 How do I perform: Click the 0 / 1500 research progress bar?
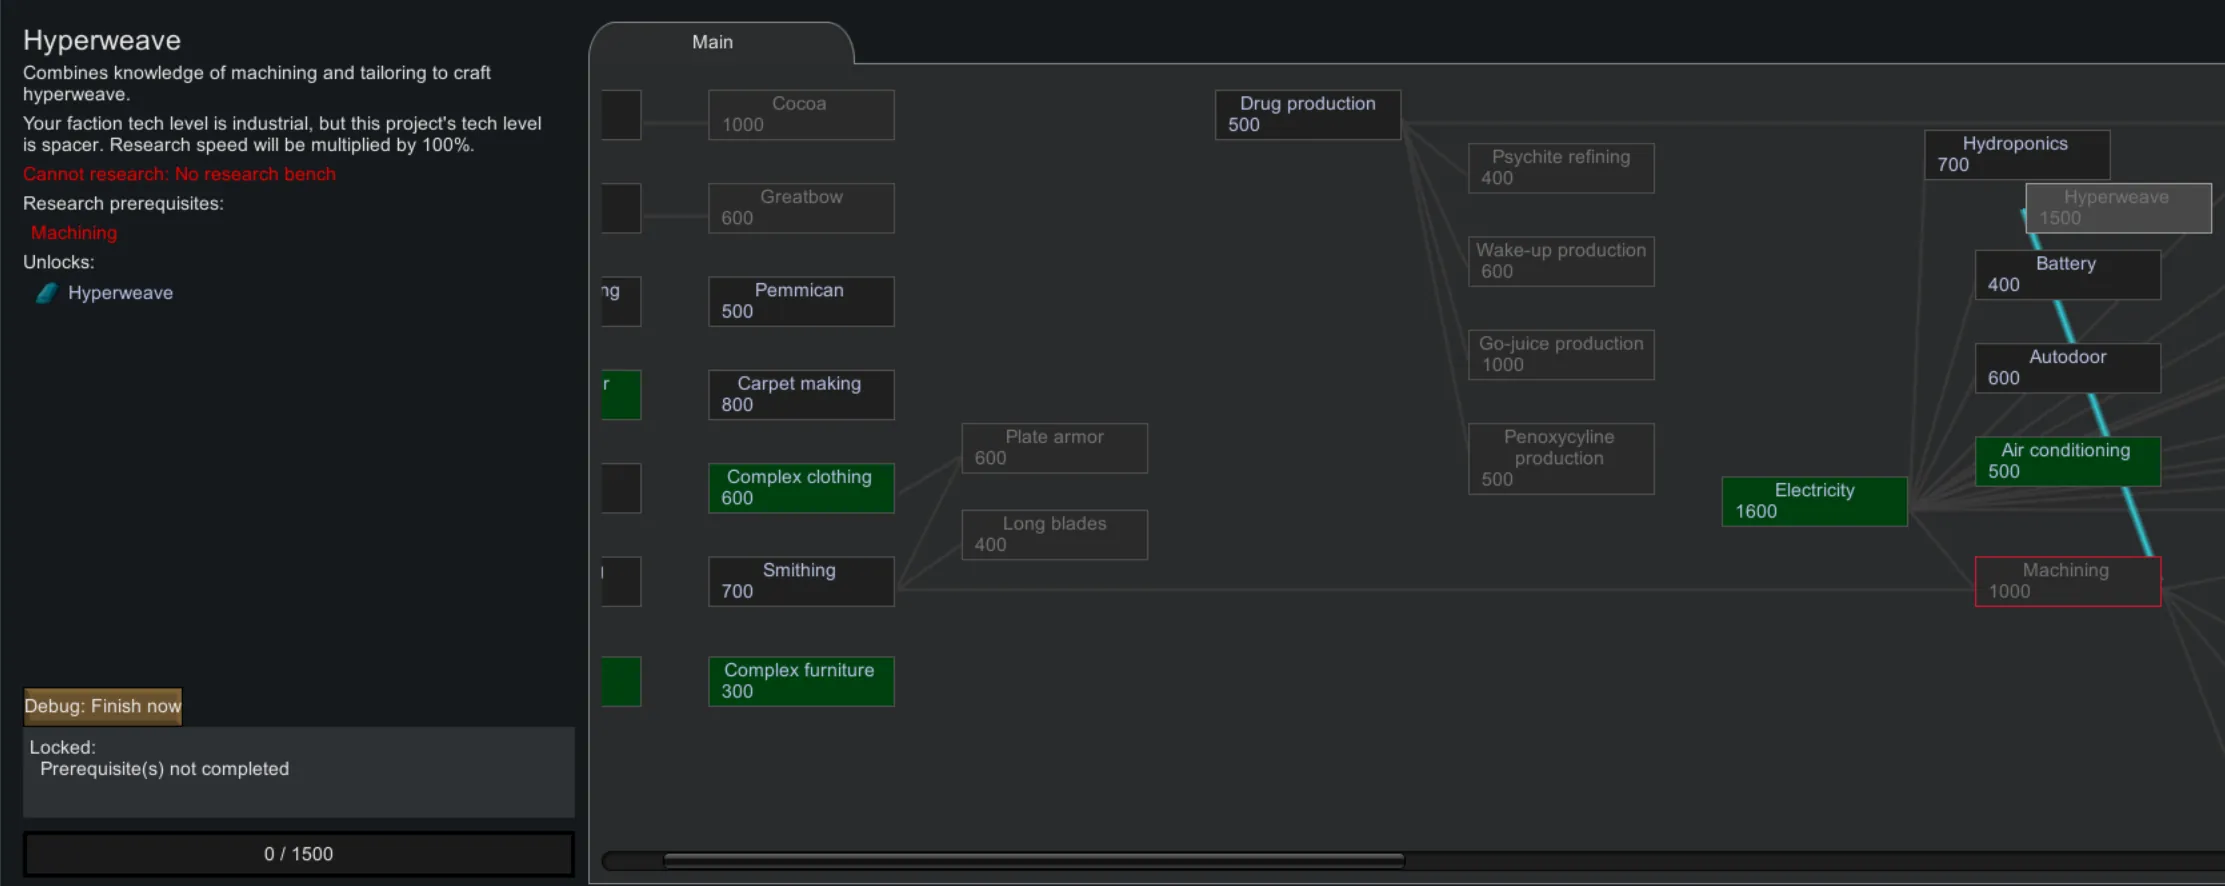pos(298,854)
